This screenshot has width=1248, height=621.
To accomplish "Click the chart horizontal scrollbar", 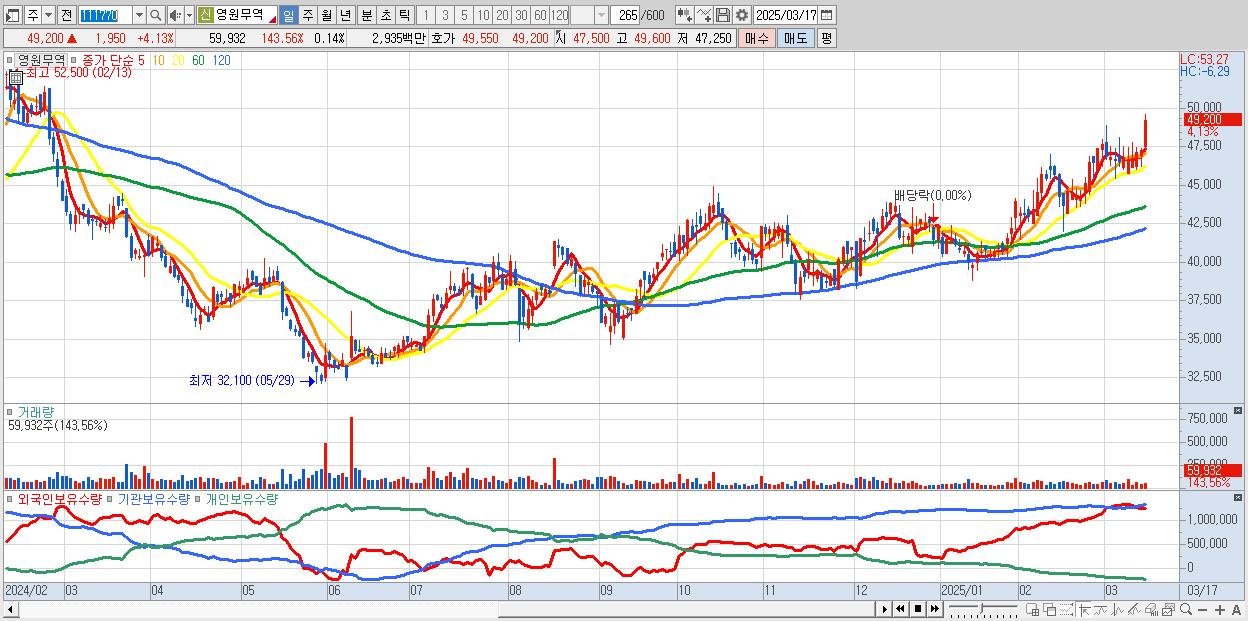I will (440, 609).
